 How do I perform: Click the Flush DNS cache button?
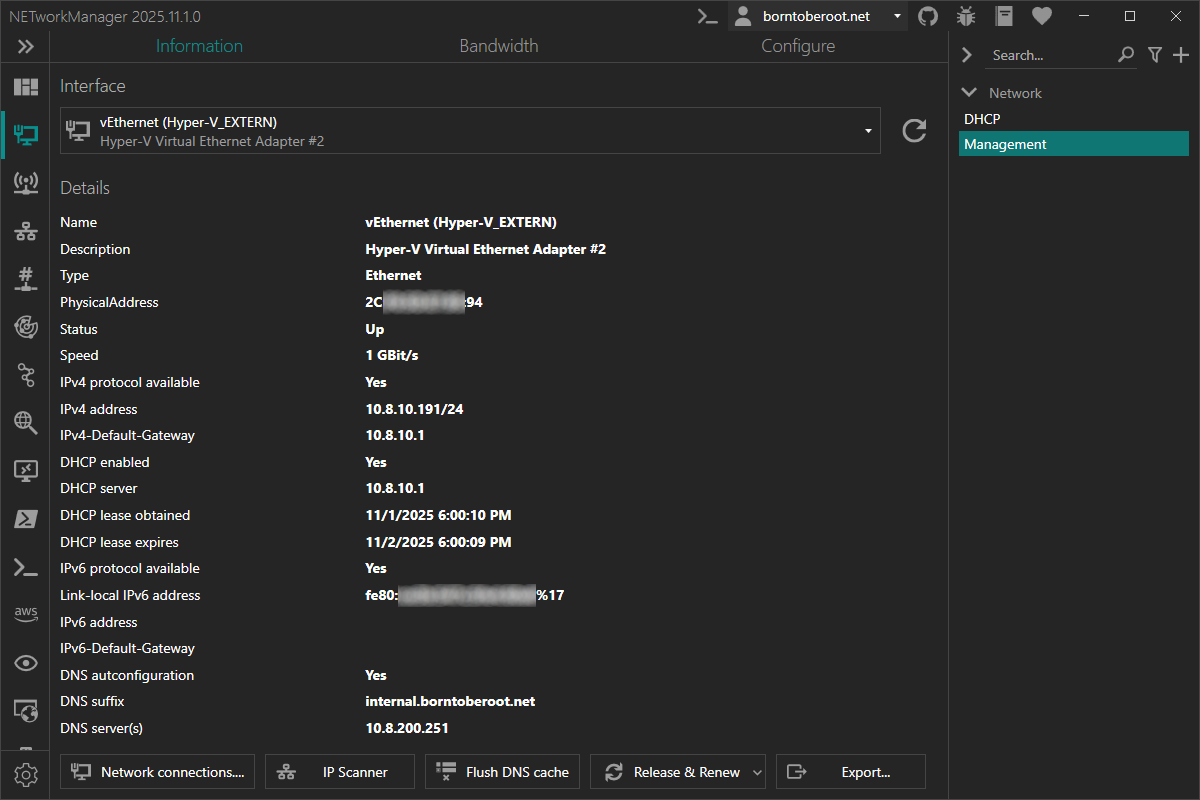coord(502,771)
